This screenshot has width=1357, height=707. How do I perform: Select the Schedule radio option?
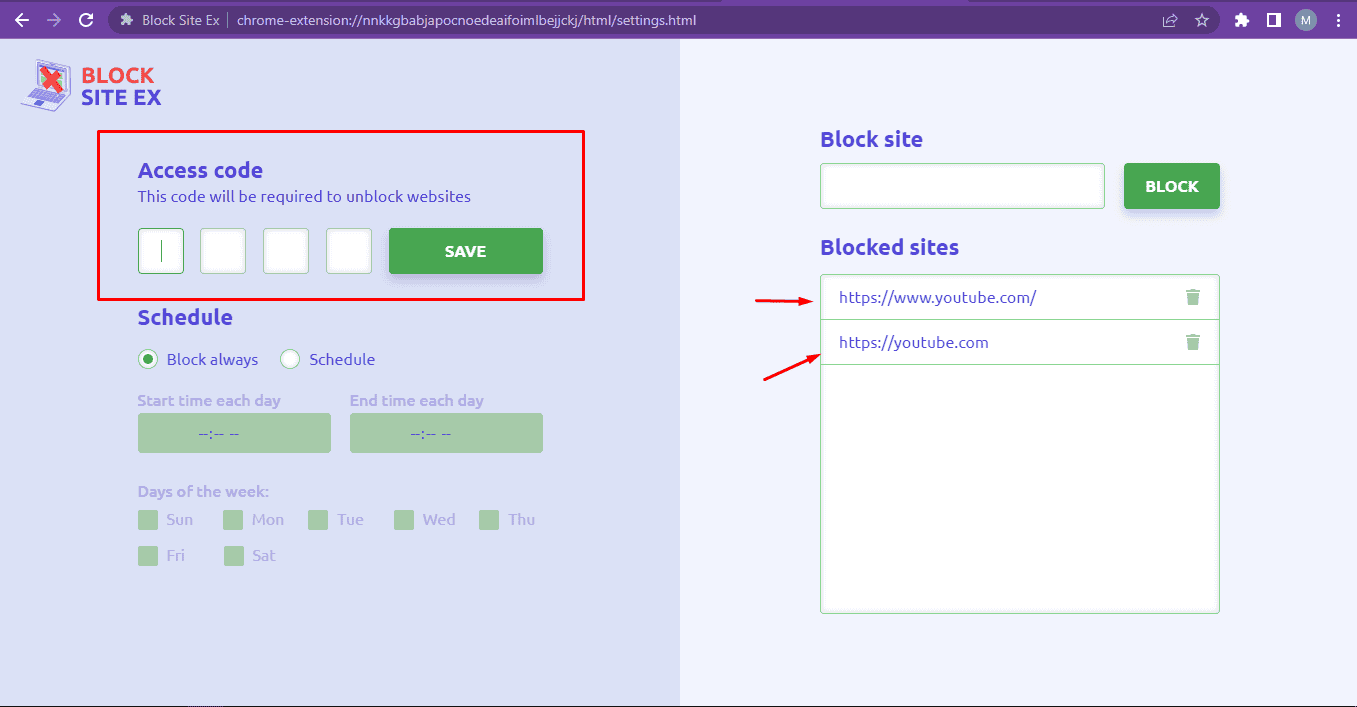click(x=289, y=359)
